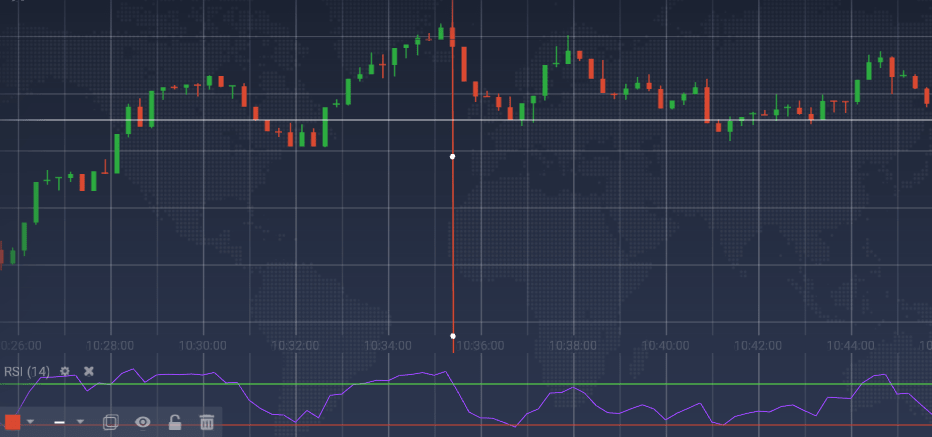This screenshot has width=932, height=437.
Task: Click the RSI (14) indicator label
Action: click(x=27, y=371)
